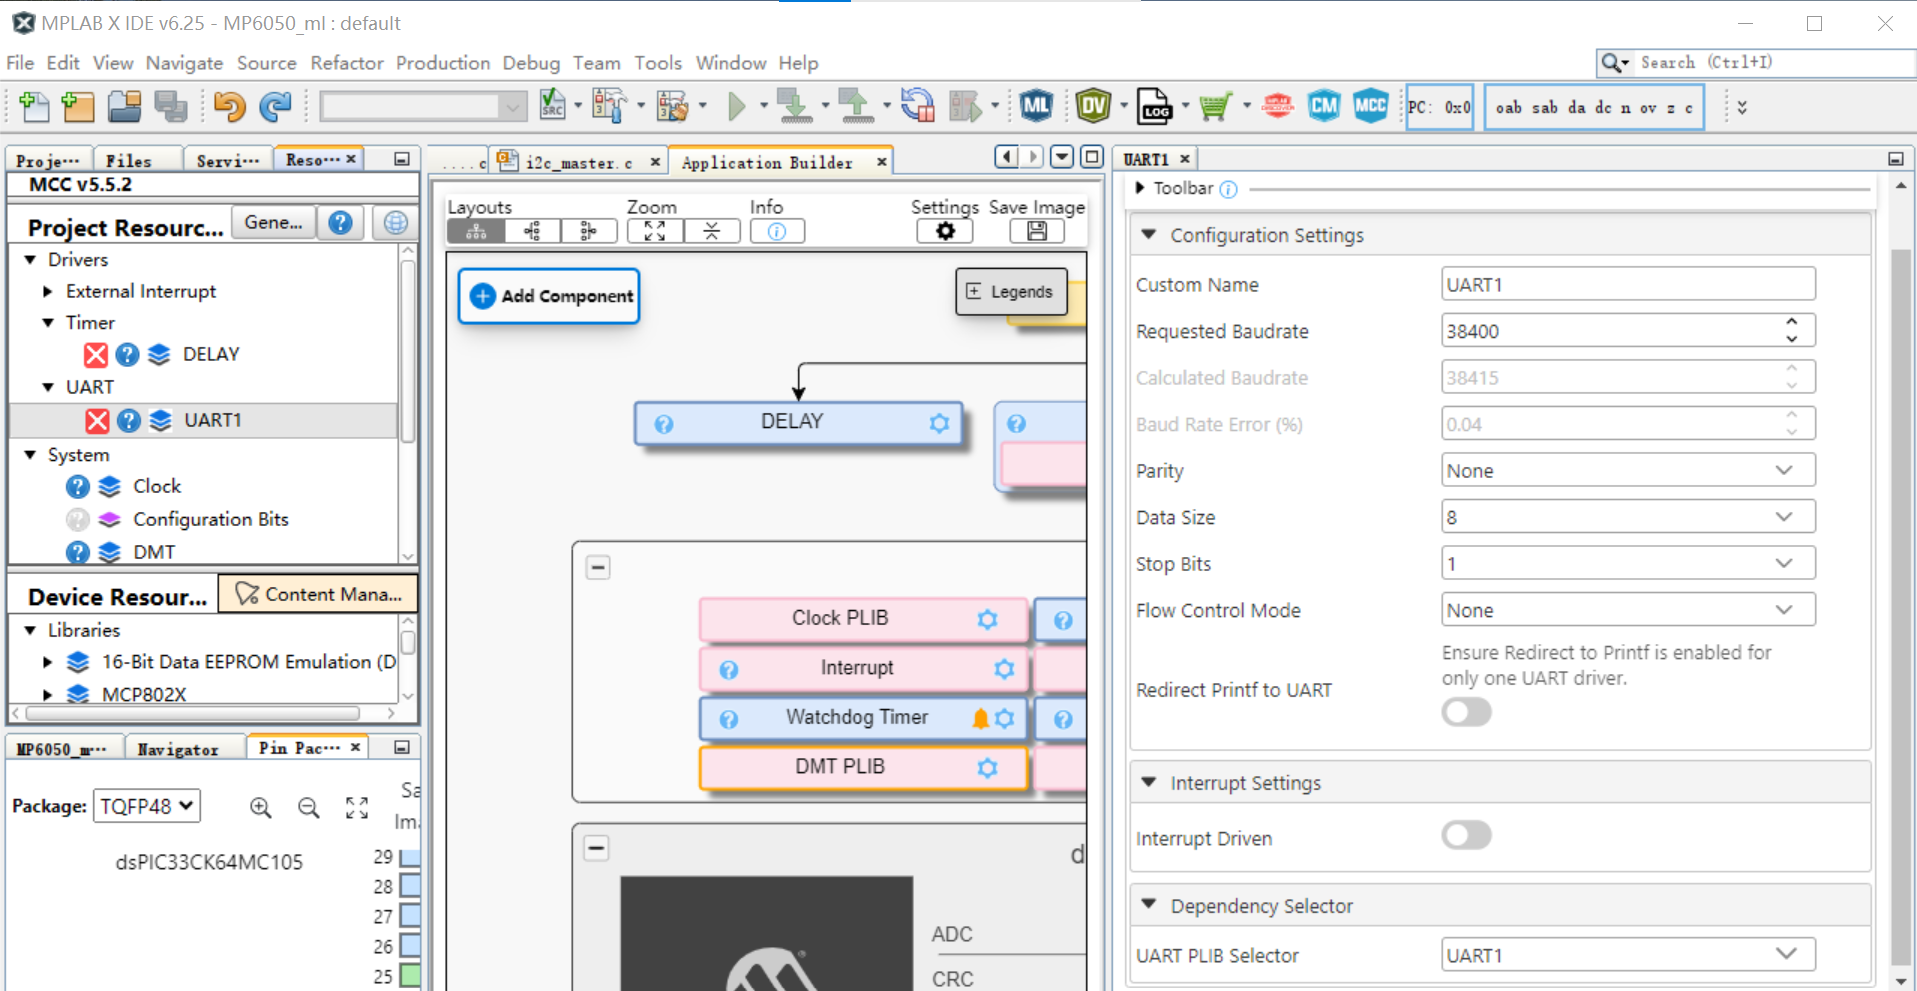Expand the External Interrupt tree node
This screenshot has width=1917, height=991.
[x=48, y=292]
